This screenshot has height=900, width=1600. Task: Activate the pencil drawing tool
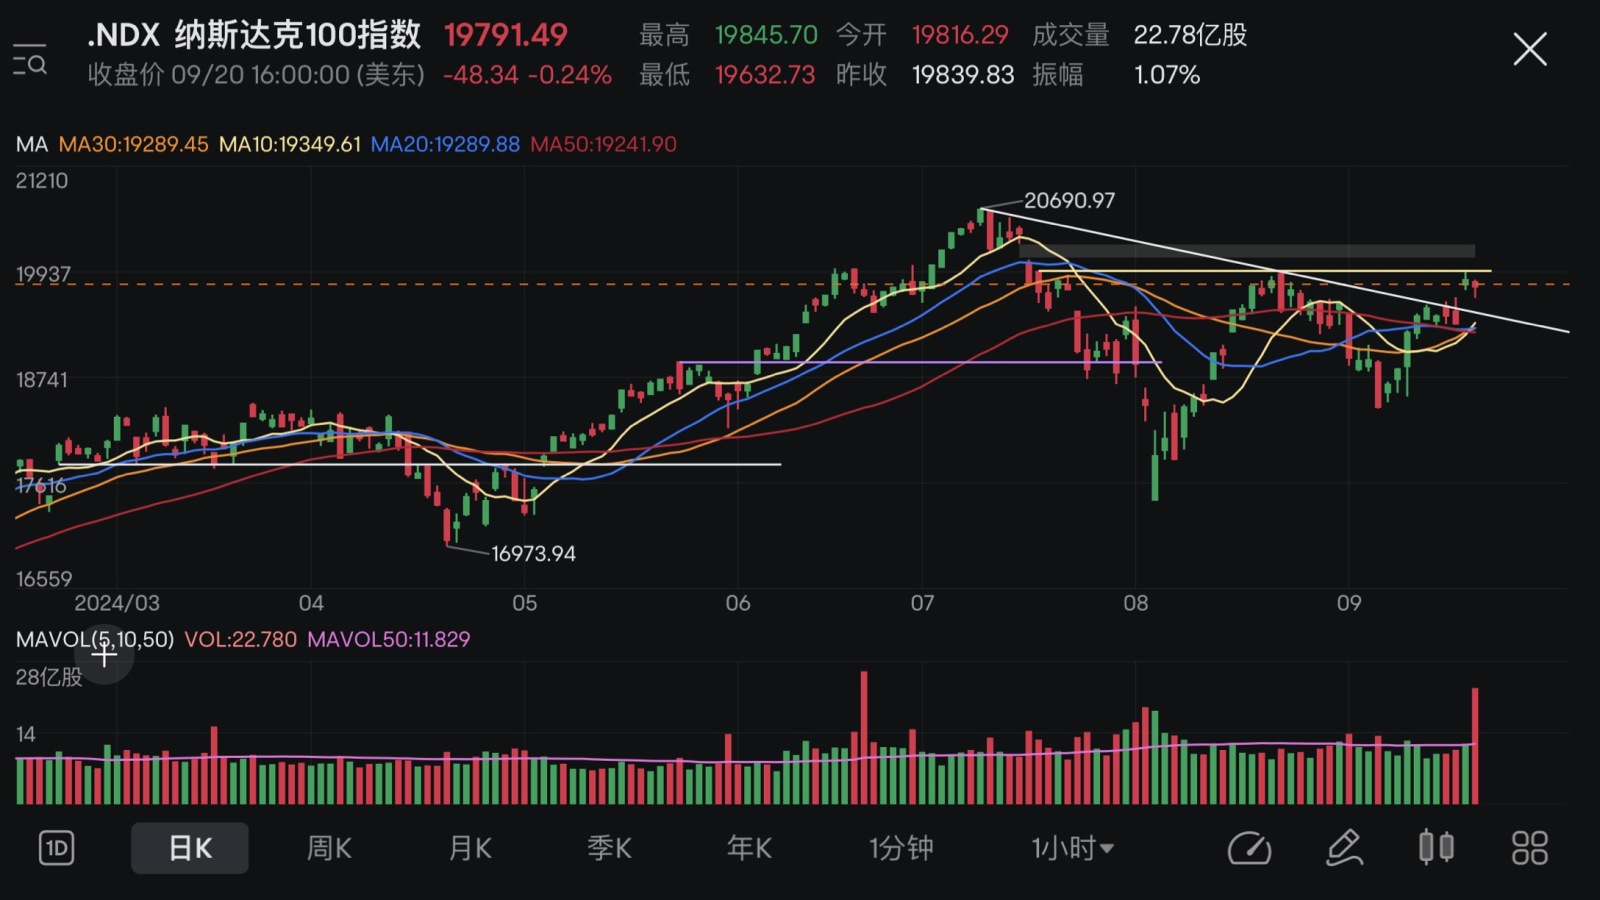coord(1344,848)
